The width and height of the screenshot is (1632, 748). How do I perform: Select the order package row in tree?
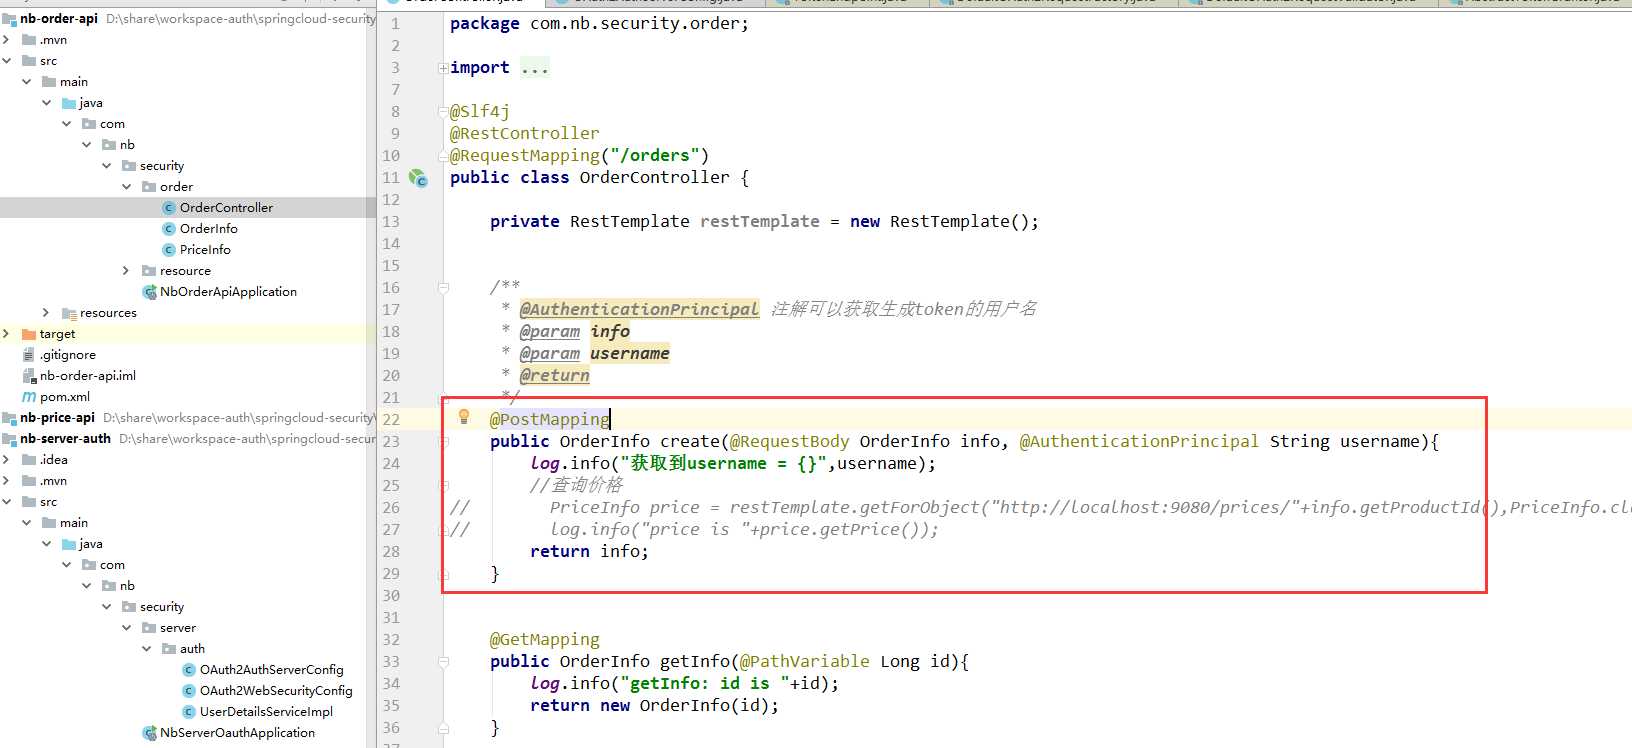tap(188, 187)
